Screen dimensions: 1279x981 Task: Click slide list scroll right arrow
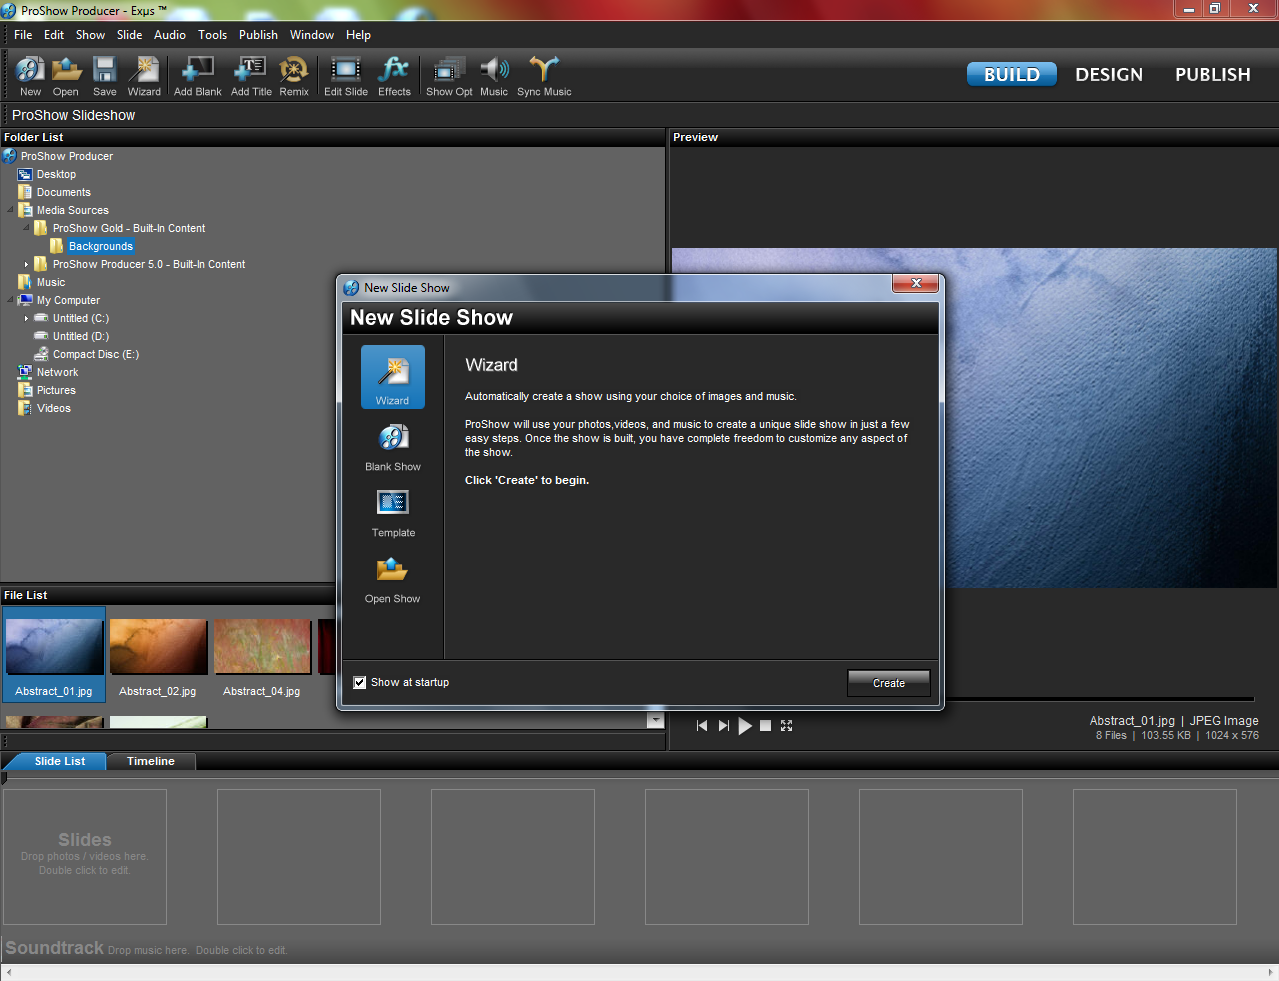[1271, 973]
